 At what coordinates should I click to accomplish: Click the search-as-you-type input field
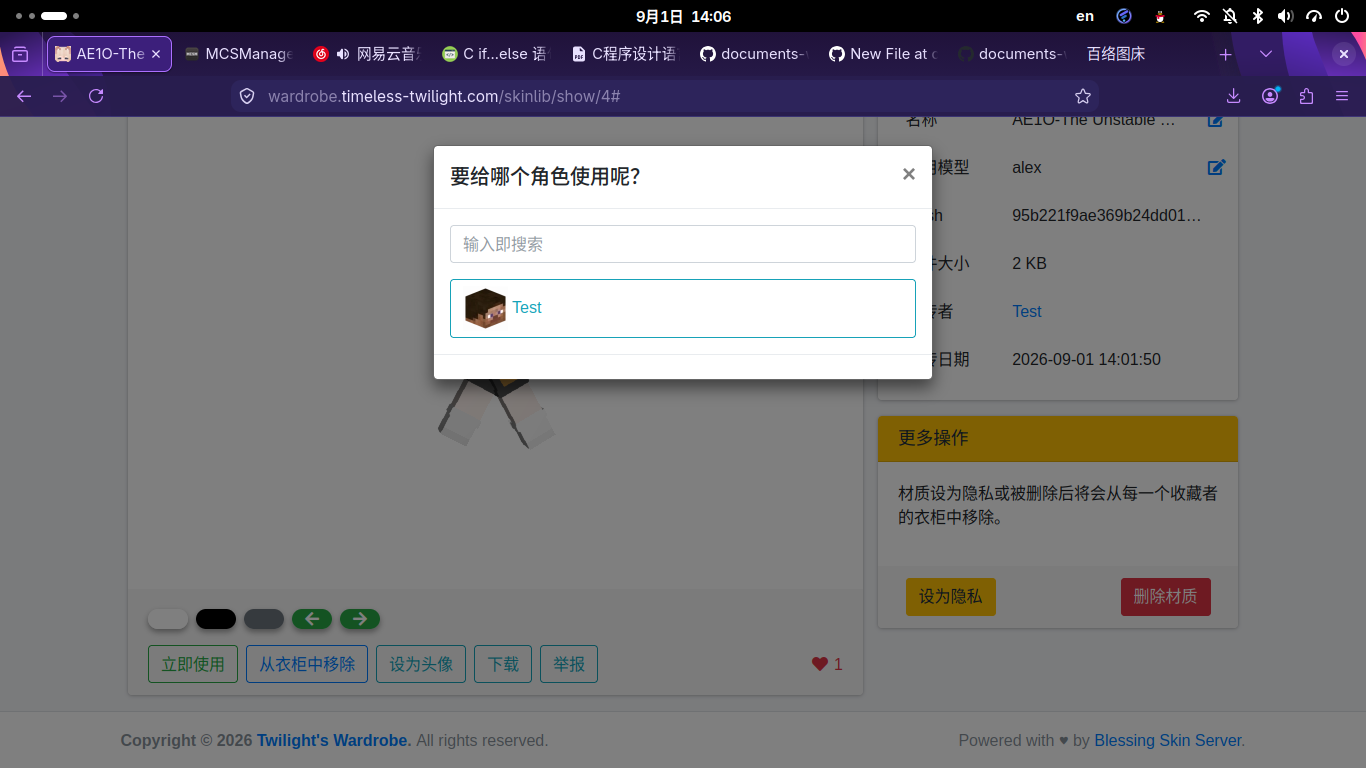point(683,244)
